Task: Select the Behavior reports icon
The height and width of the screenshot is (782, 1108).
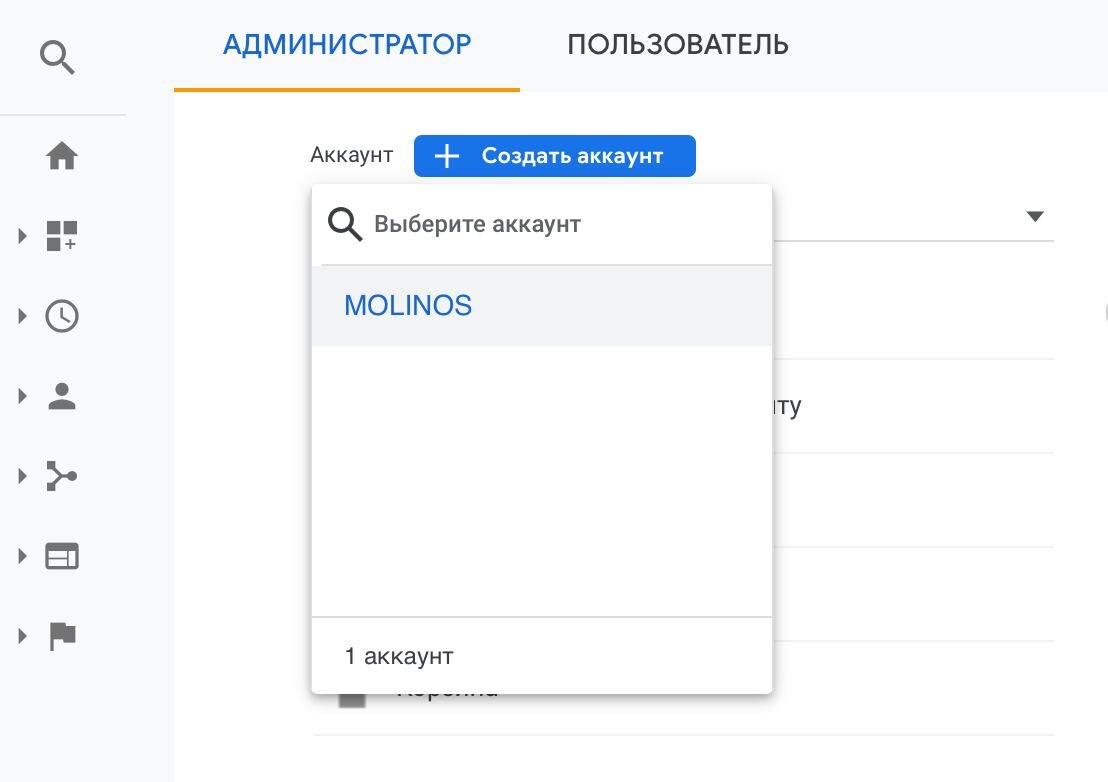Action: (62, 556)
